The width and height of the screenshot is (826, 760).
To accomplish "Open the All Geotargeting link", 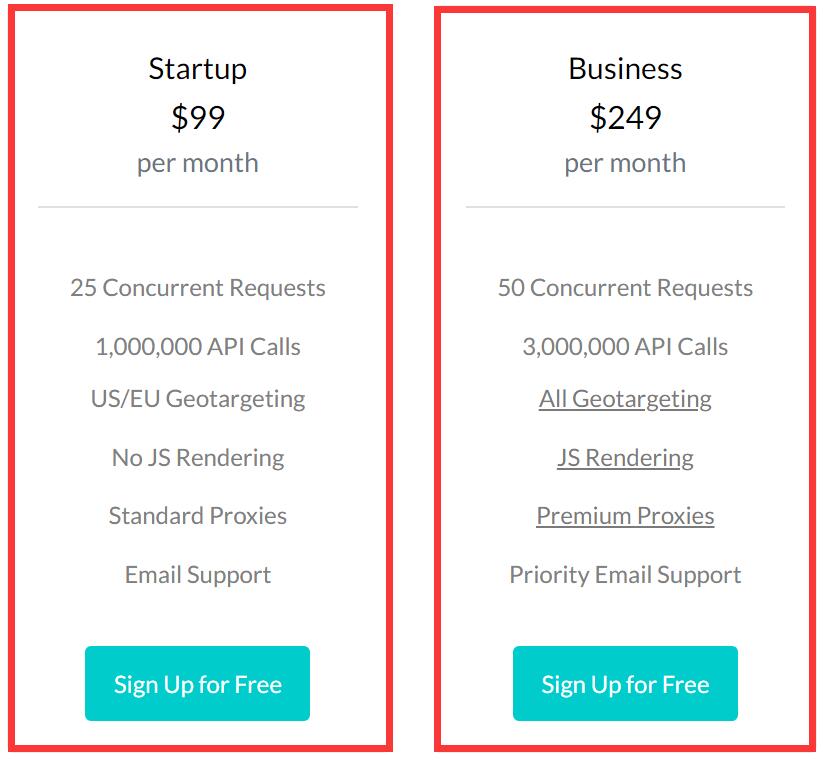I will (625, 398).
